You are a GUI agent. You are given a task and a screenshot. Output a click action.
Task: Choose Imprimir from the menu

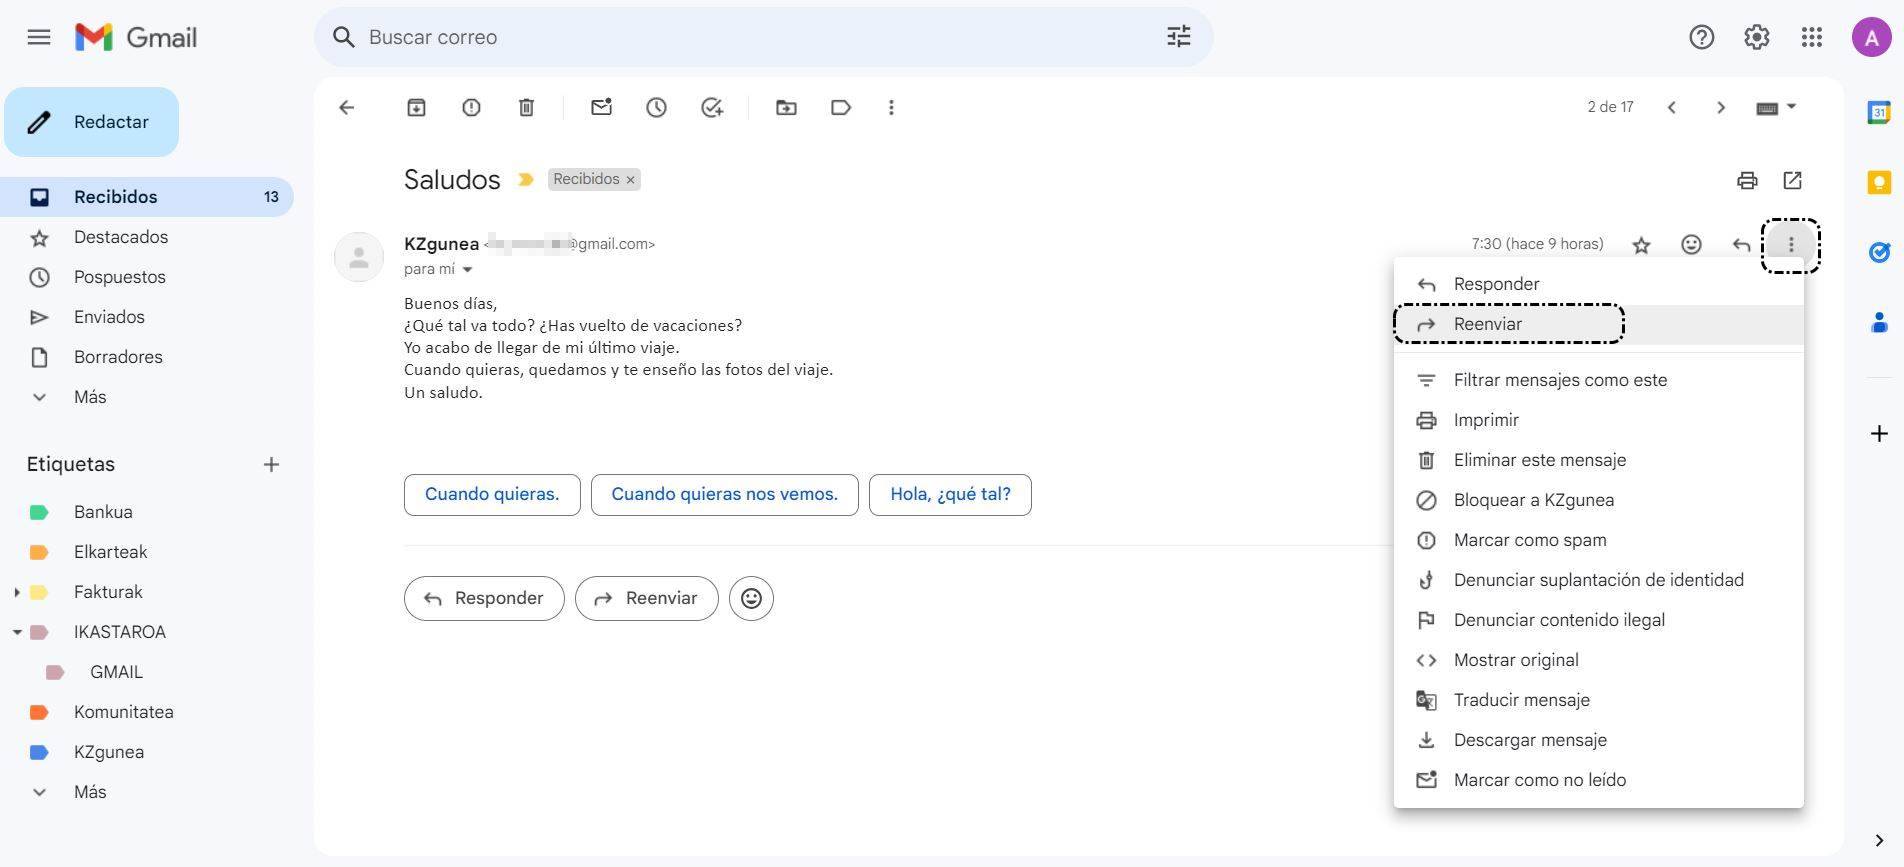click(1599, 420)
